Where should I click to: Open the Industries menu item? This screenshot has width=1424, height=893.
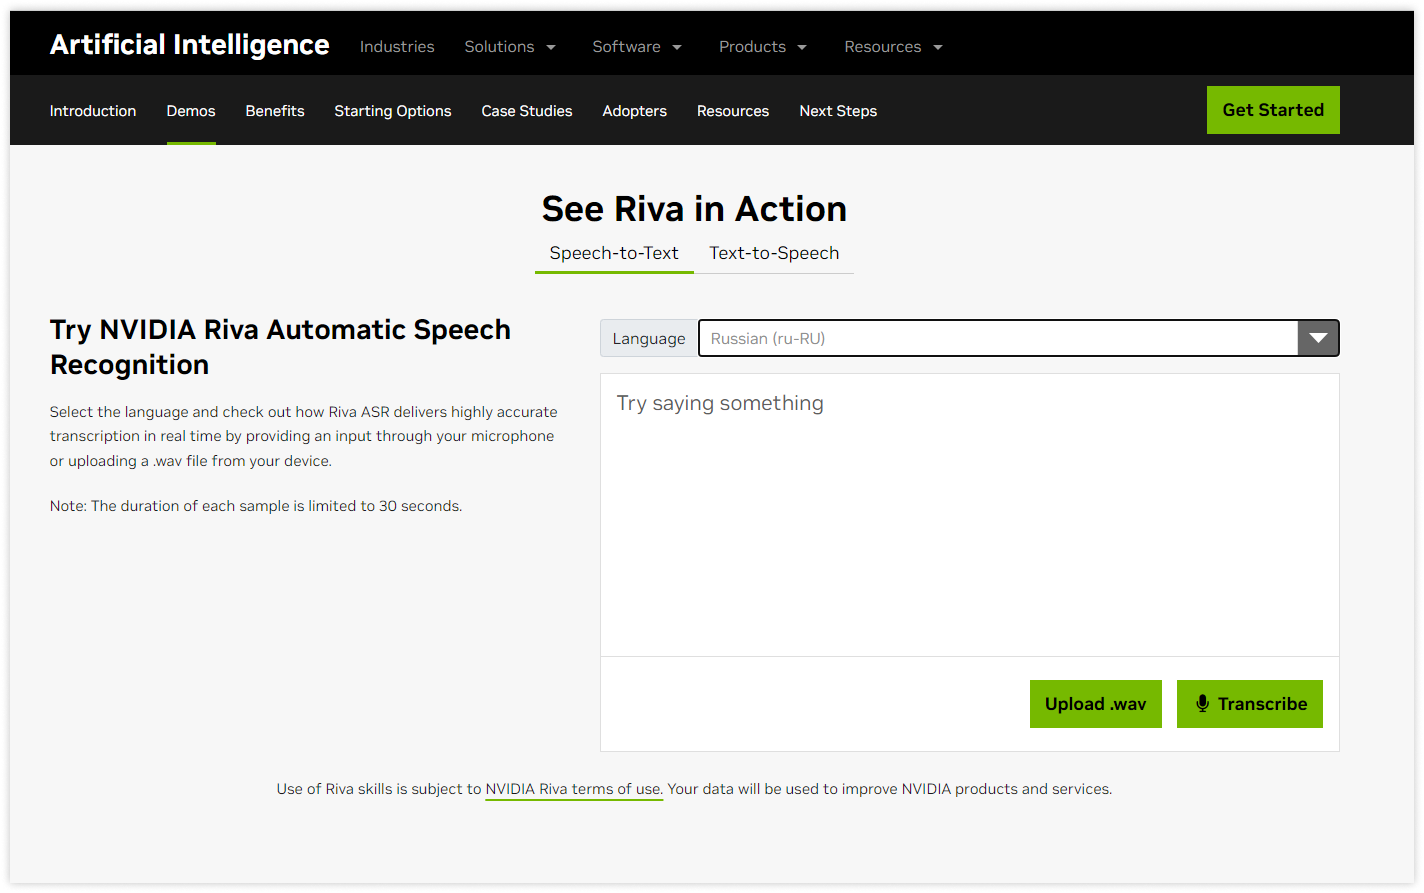pos(397,47)
